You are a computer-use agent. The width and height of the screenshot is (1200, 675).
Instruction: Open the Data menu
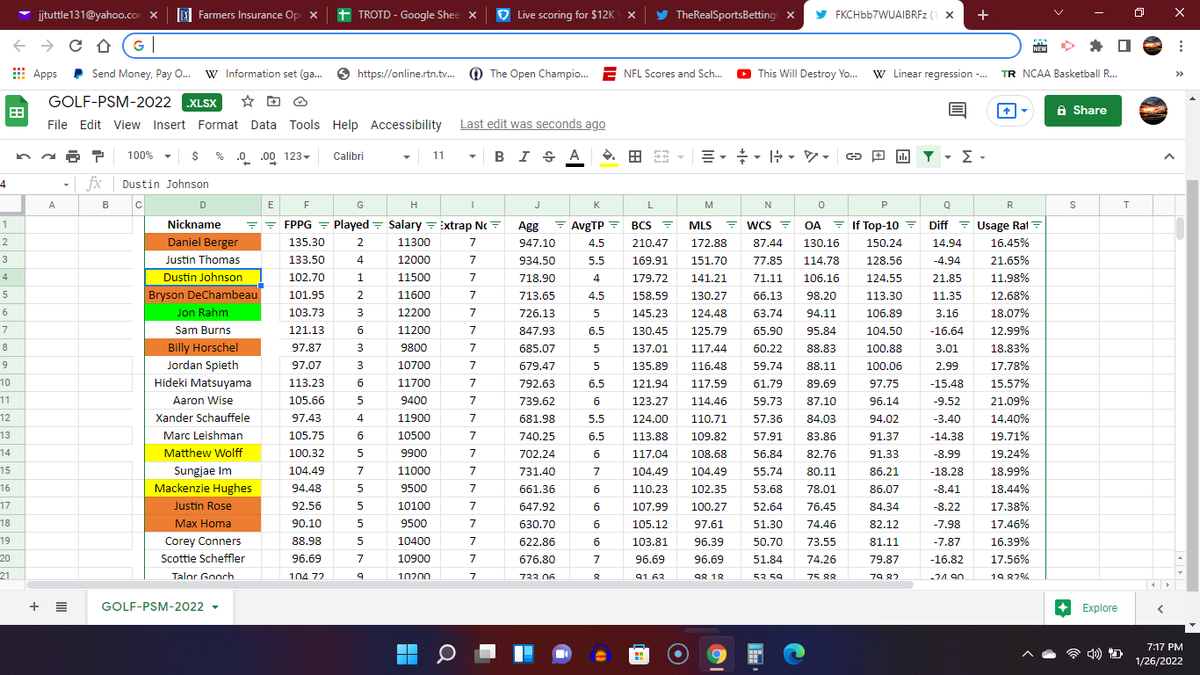coord(264,125)
